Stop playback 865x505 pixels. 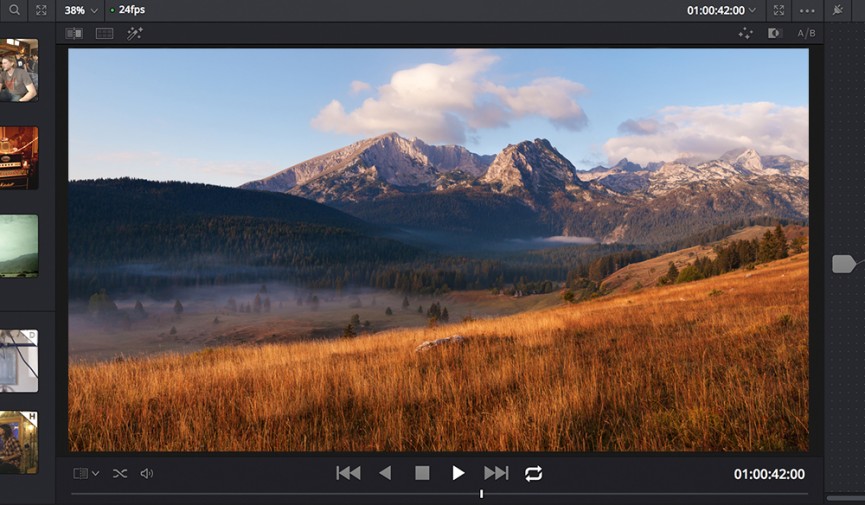(x=422, y=473)
